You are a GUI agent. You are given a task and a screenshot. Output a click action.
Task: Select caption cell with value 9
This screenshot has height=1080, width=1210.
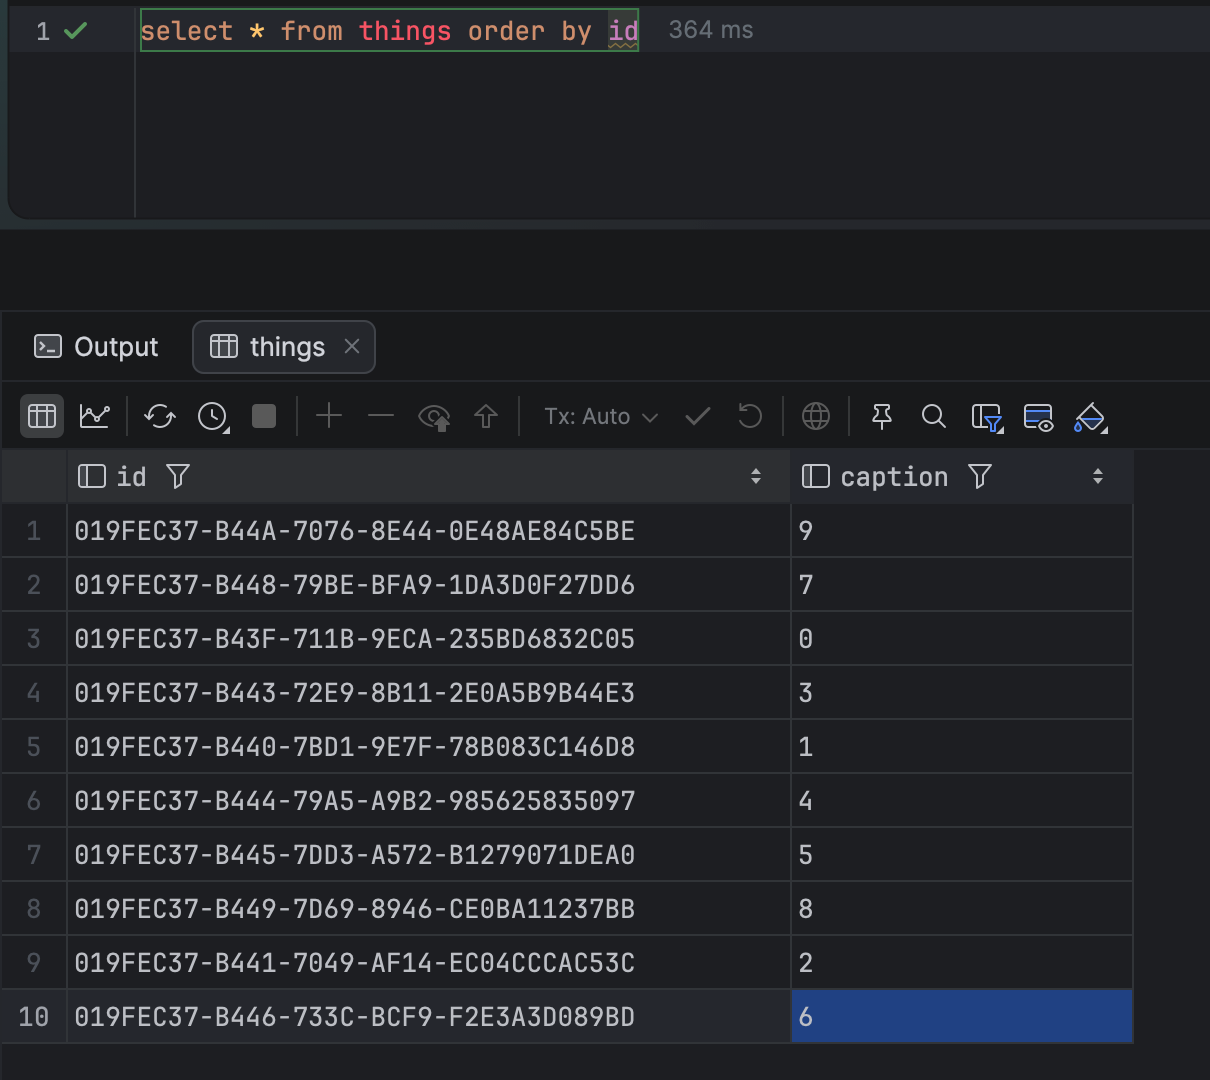click(x=962, y=531)
